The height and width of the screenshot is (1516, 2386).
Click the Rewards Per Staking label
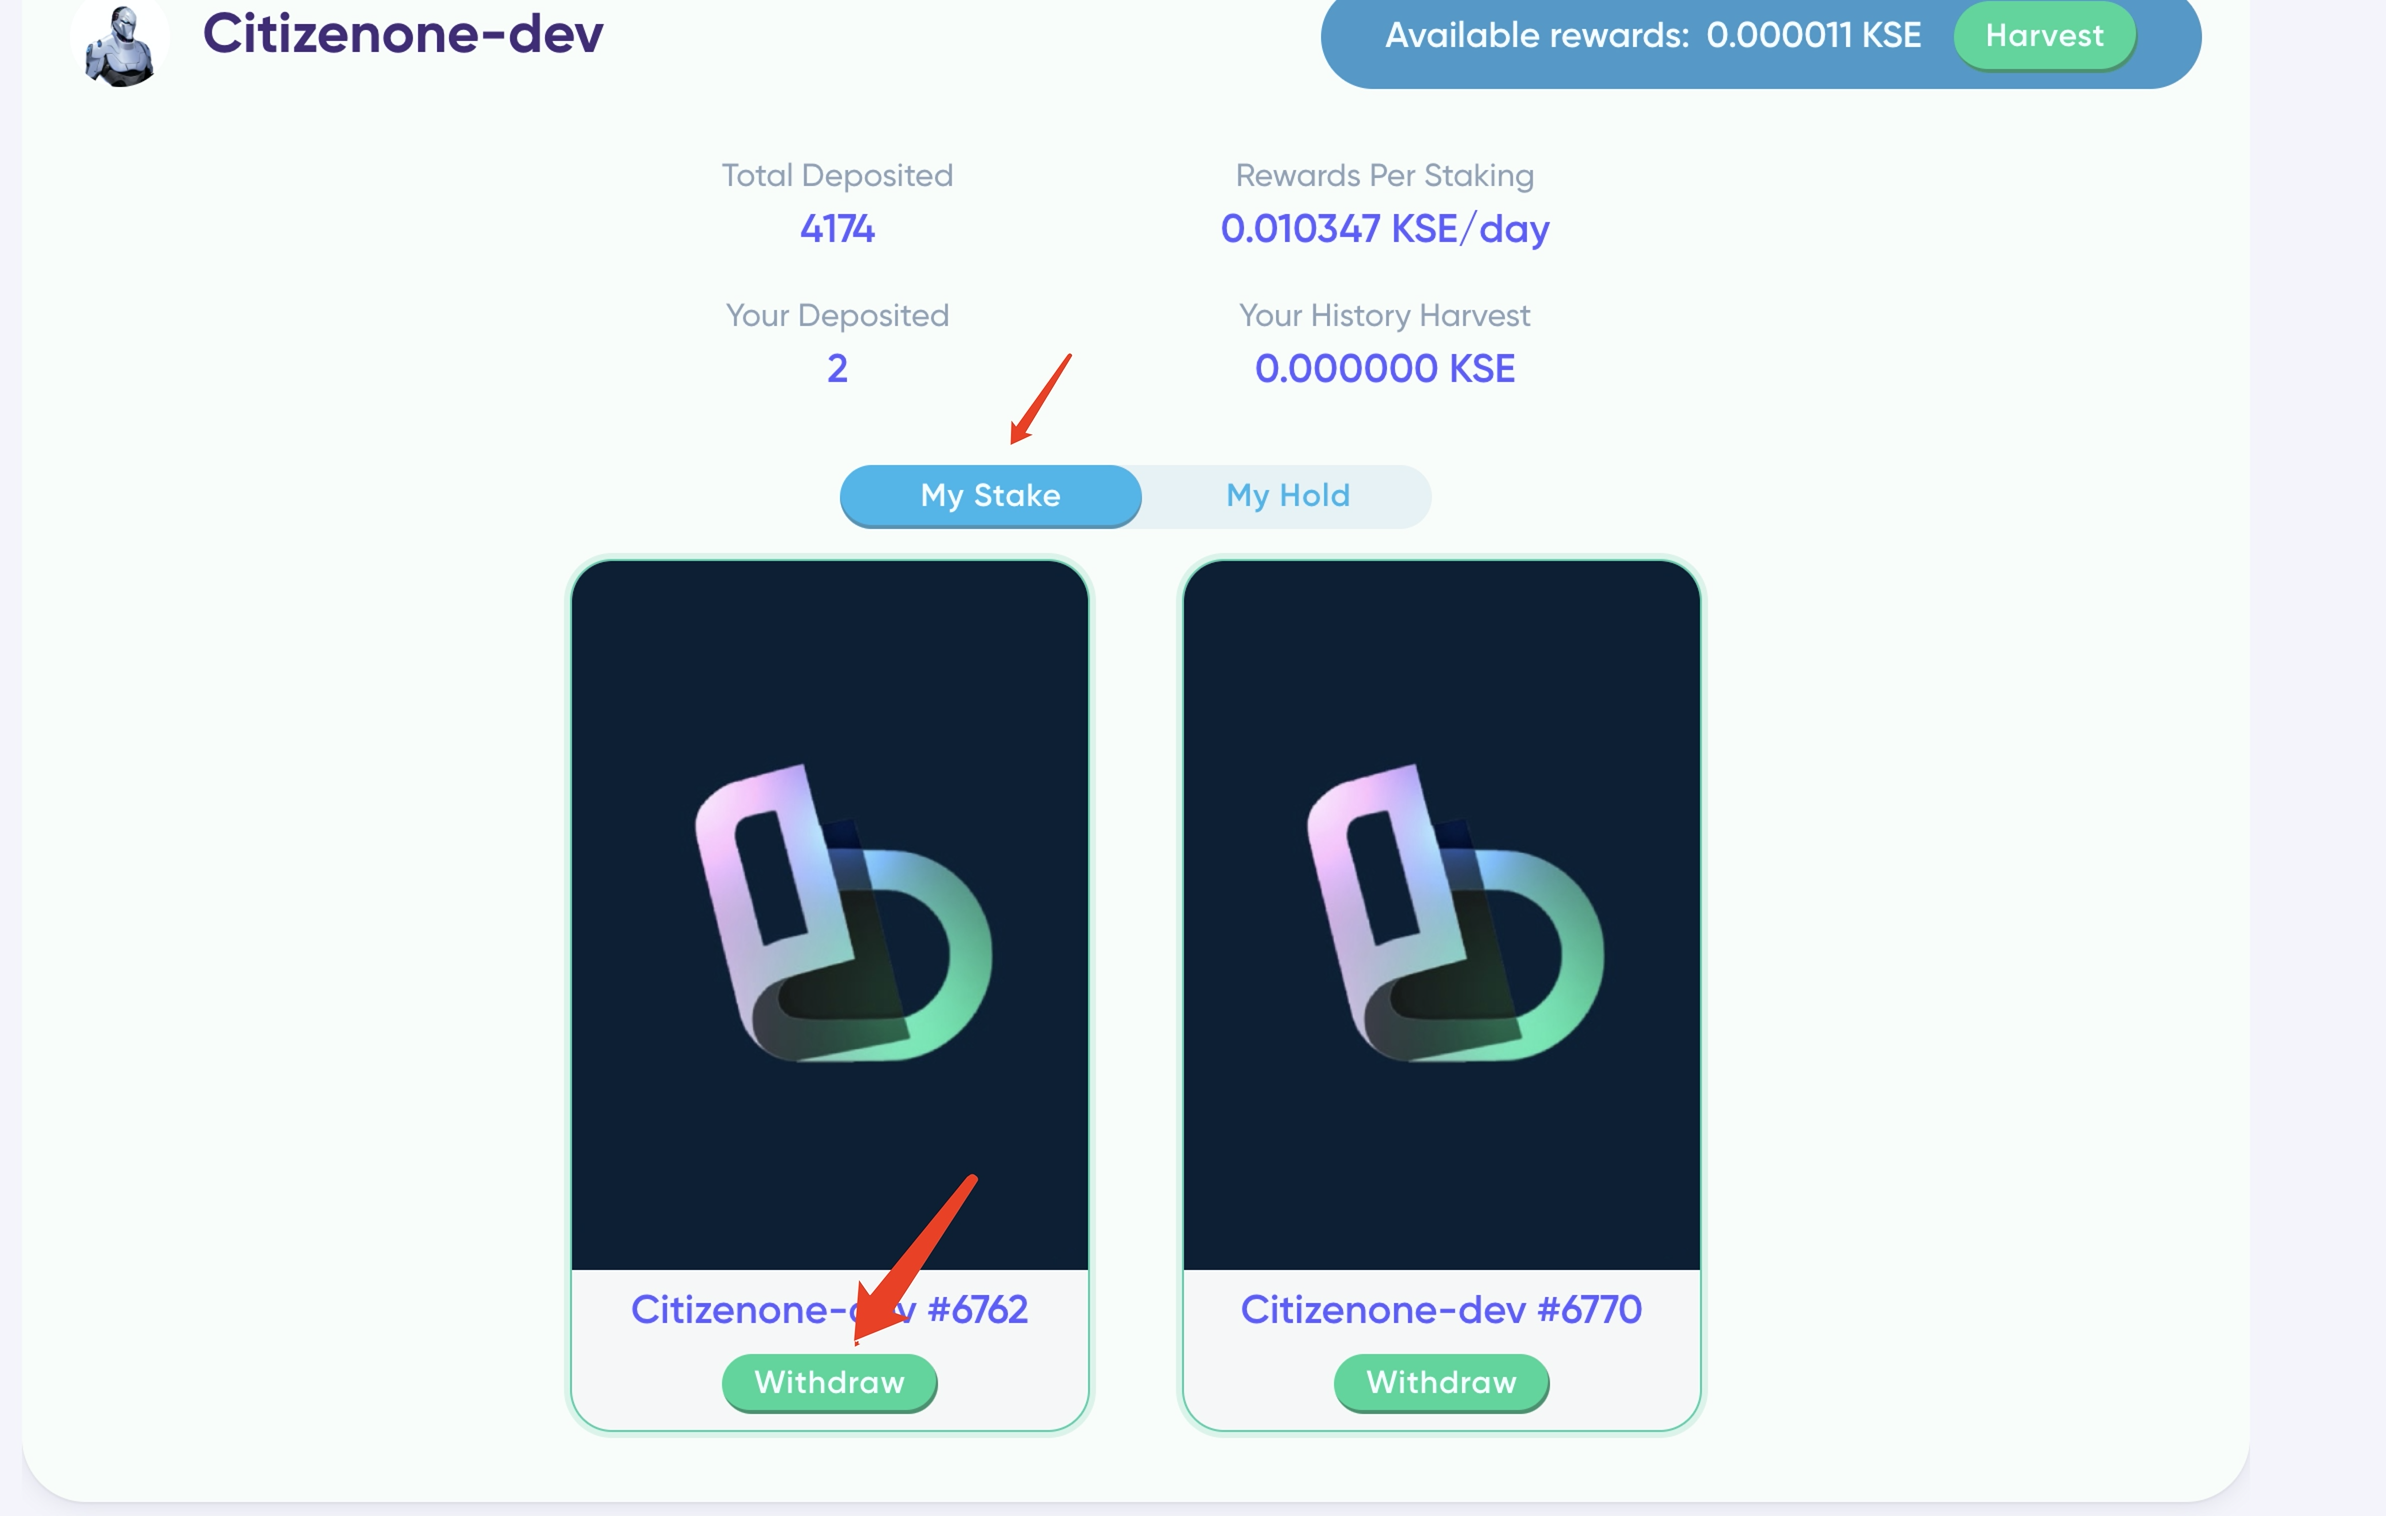coord(1384,175)
